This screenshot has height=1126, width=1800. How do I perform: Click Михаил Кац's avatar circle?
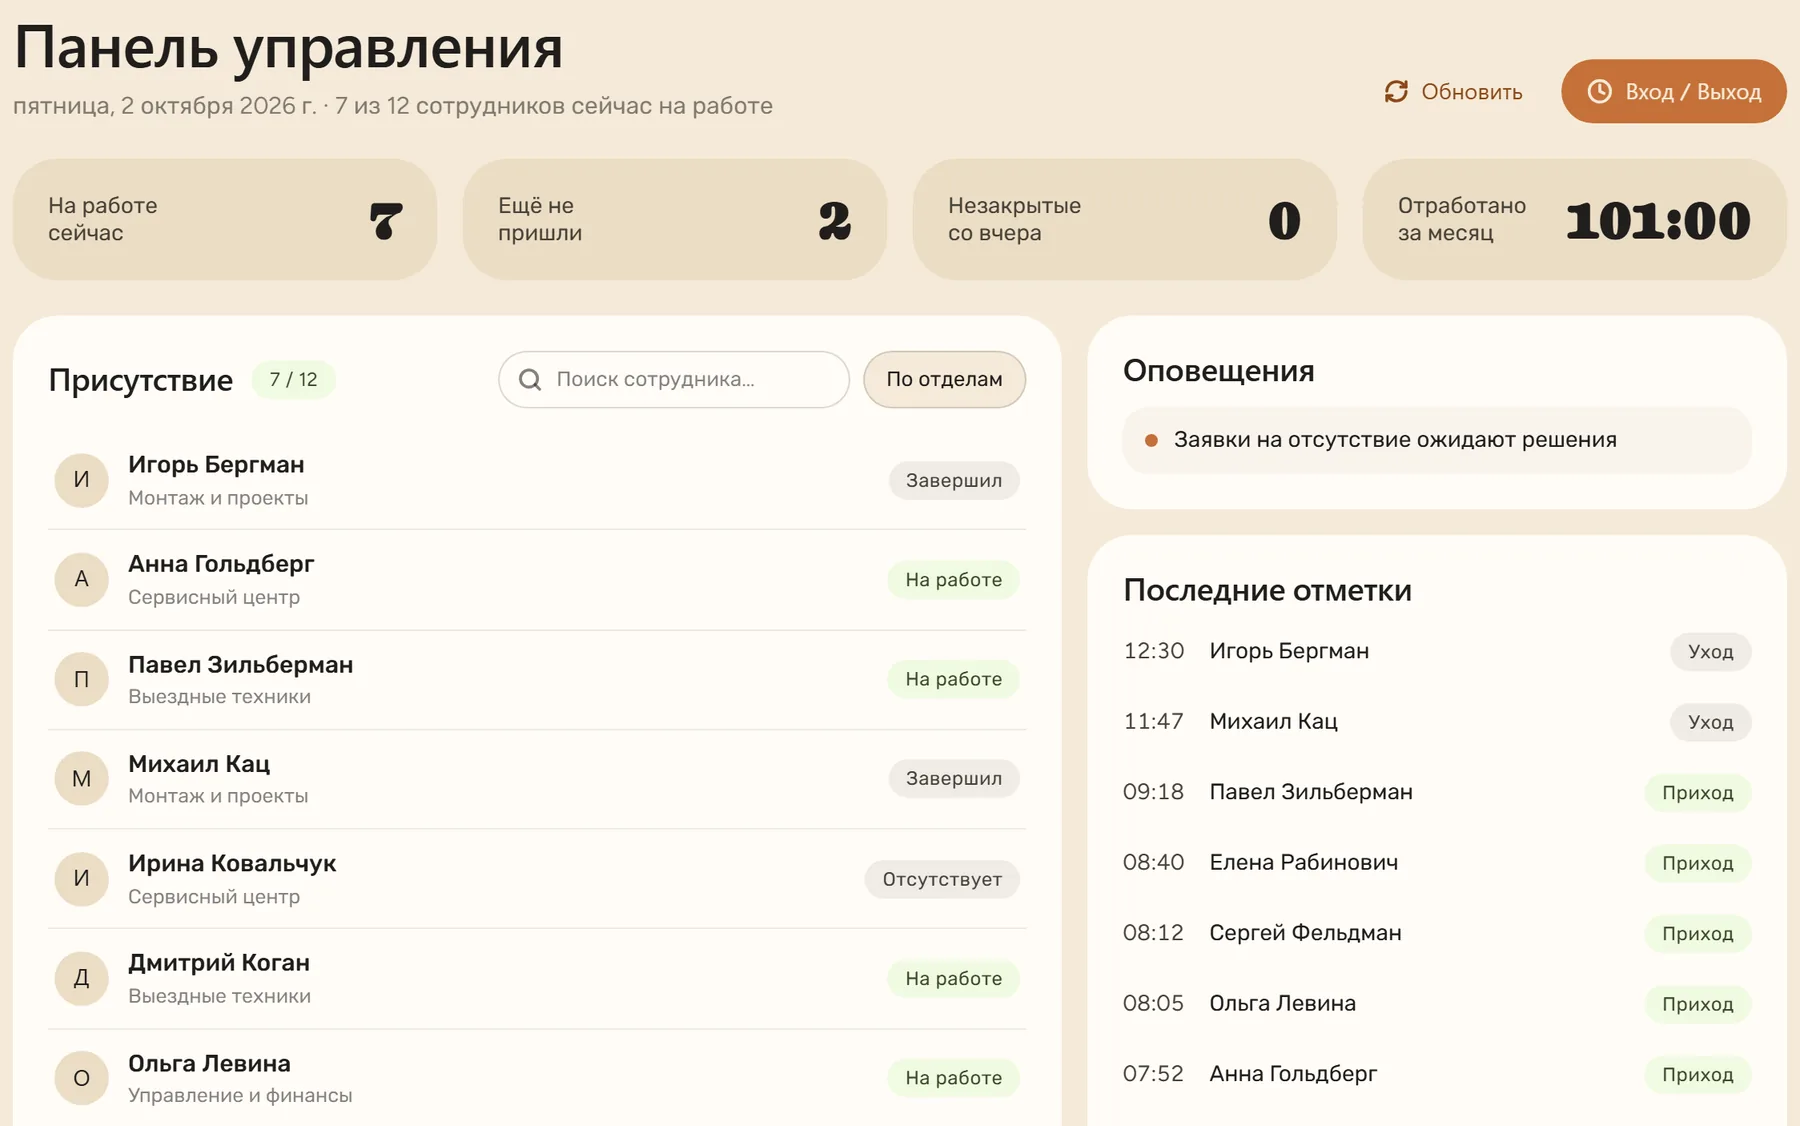[x=82, y=779]
